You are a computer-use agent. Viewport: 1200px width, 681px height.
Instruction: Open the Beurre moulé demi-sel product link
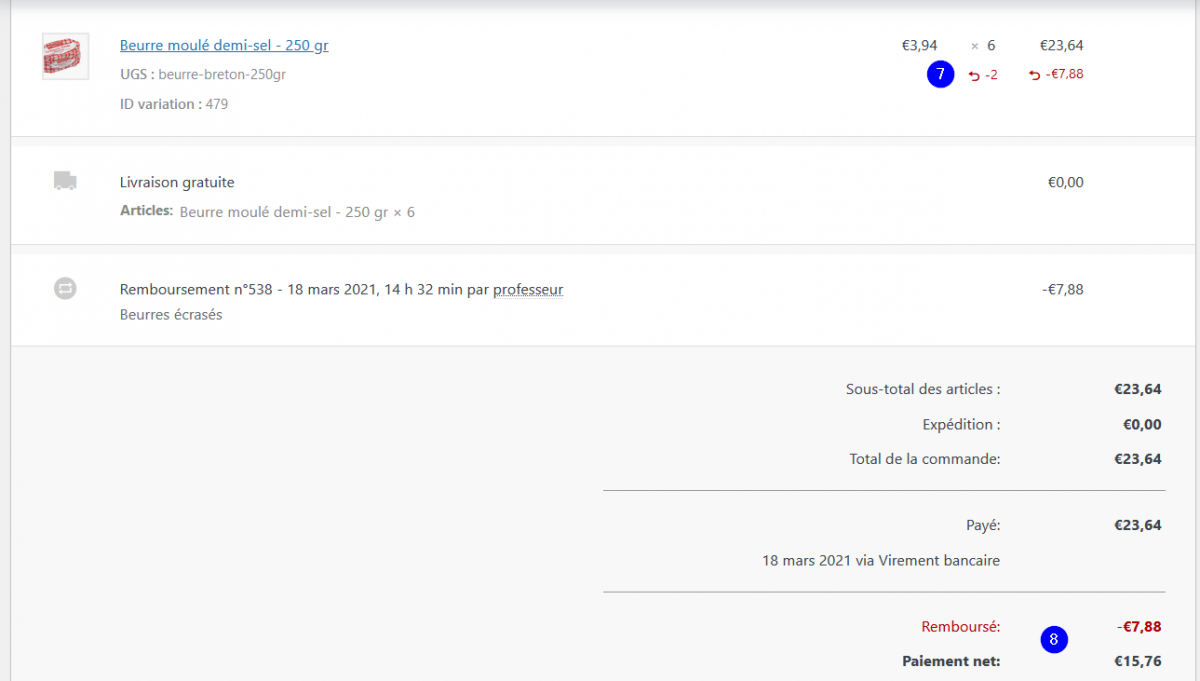point(224,45)
